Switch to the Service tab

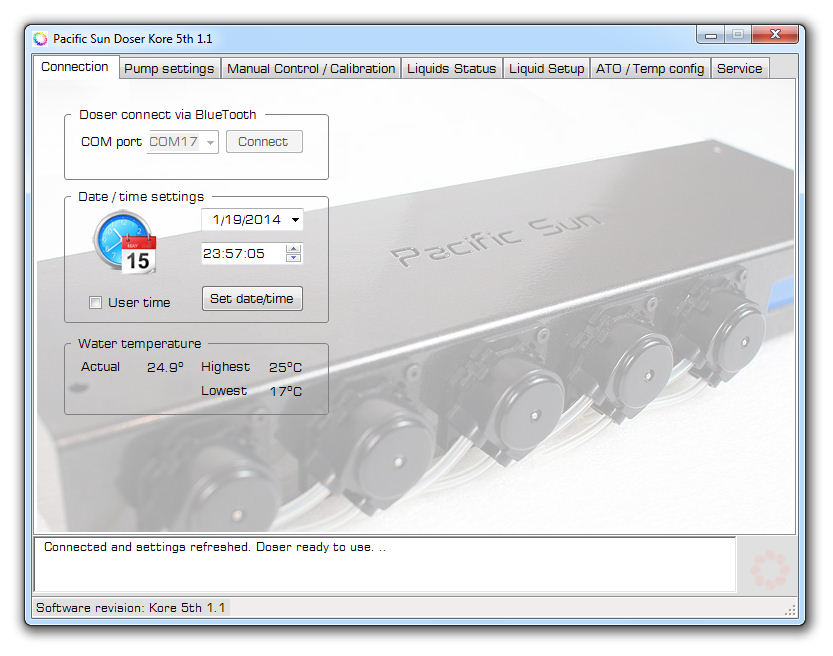(x=740, y=69)
